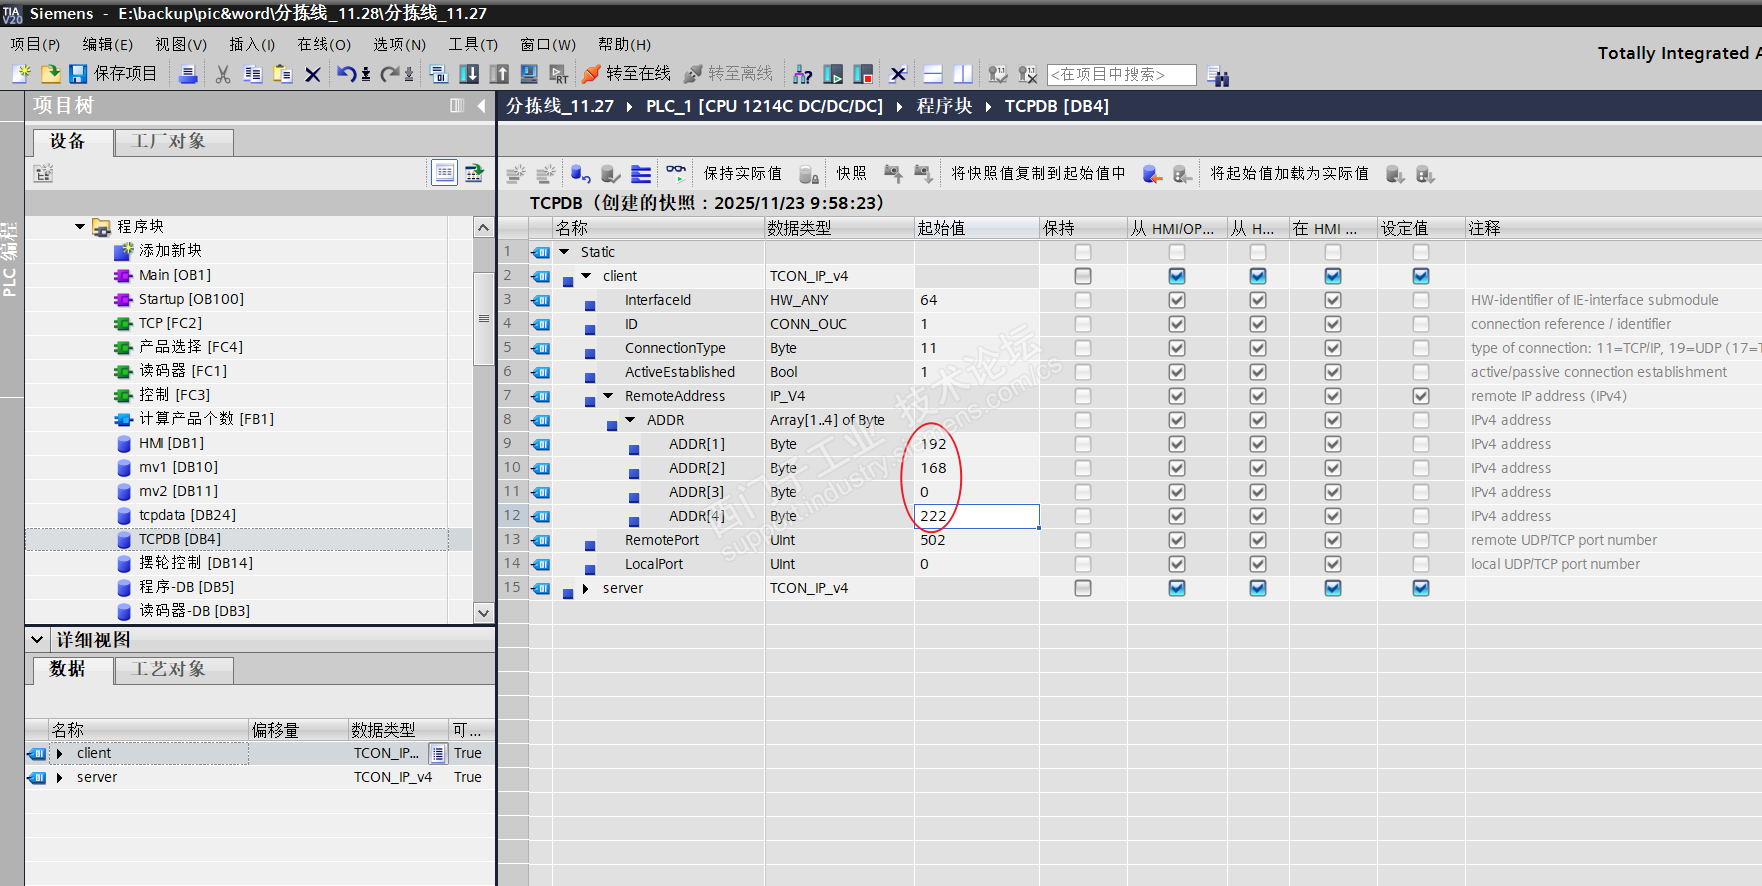Open the 项目(P) menu
This screenshot has height=886, width=1762.
[x=35, y=44]
